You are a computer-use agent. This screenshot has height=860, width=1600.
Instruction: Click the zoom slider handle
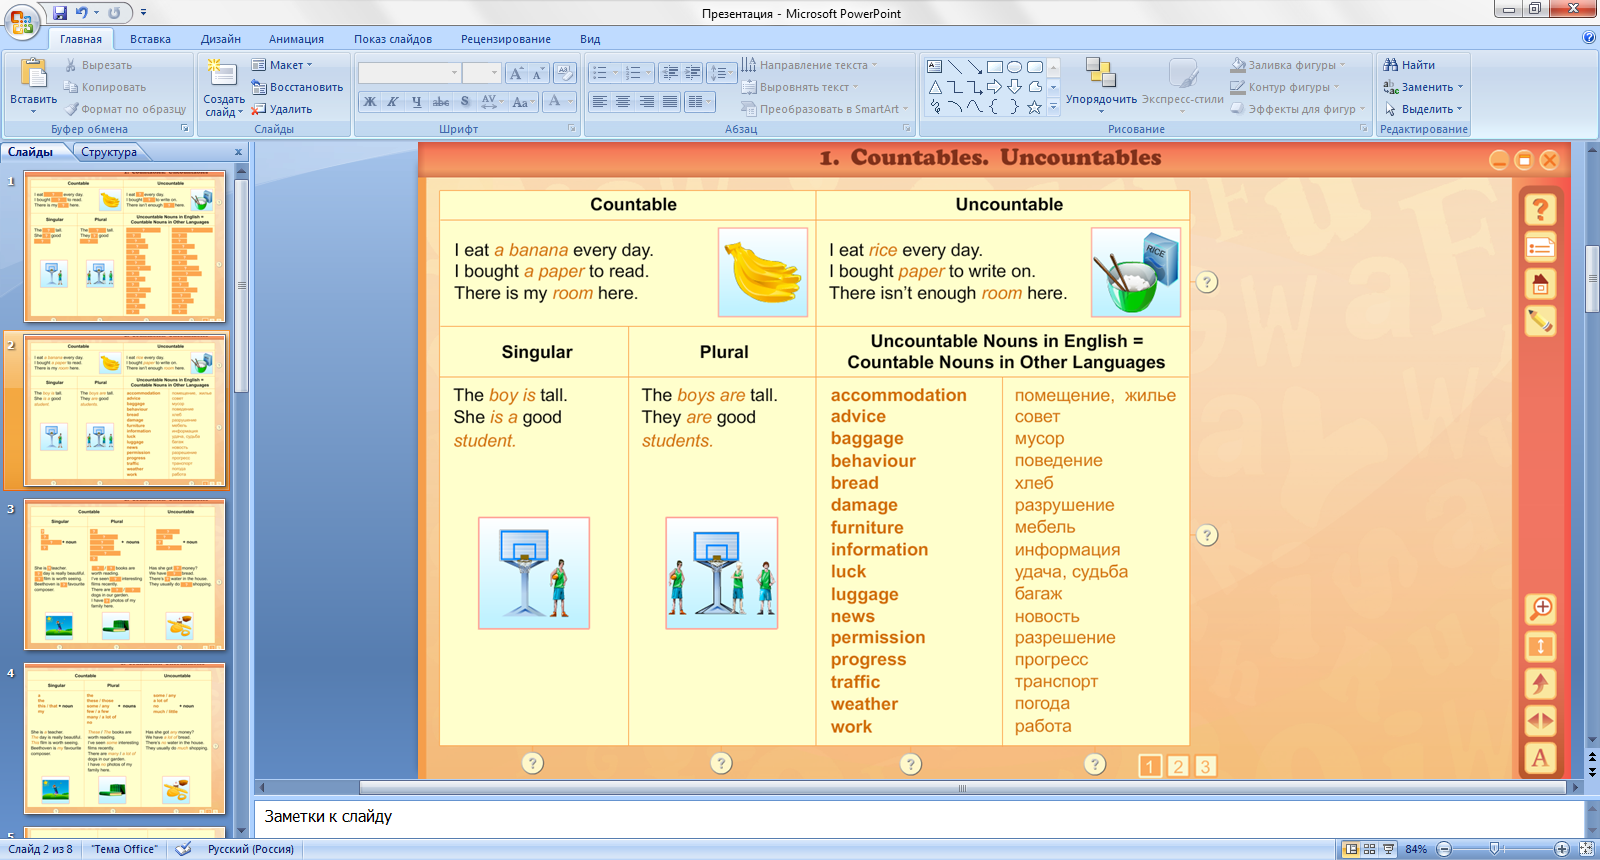pyautogui.click(x=1494, y=849)
